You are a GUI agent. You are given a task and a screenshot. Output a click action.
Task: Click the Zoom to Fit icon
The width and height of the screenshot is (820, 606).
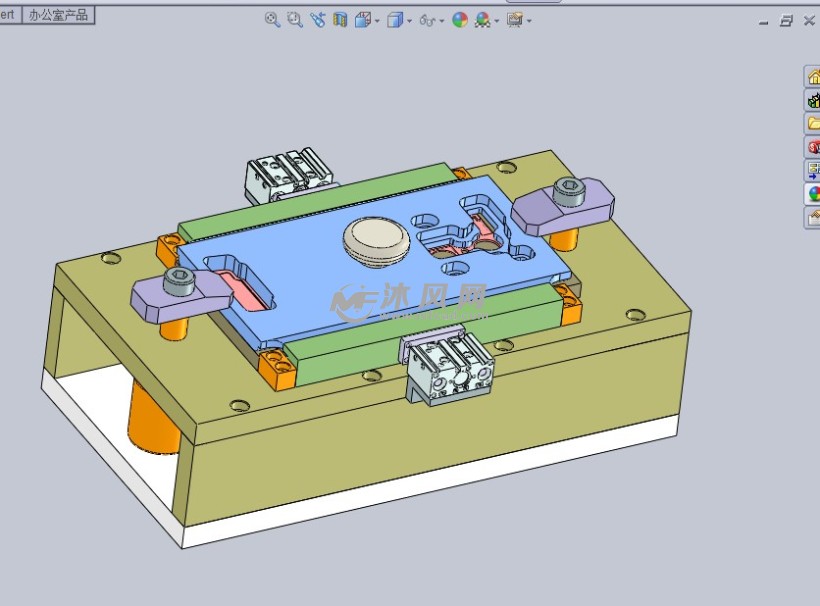pyautogui.click(x=272, y=20)
